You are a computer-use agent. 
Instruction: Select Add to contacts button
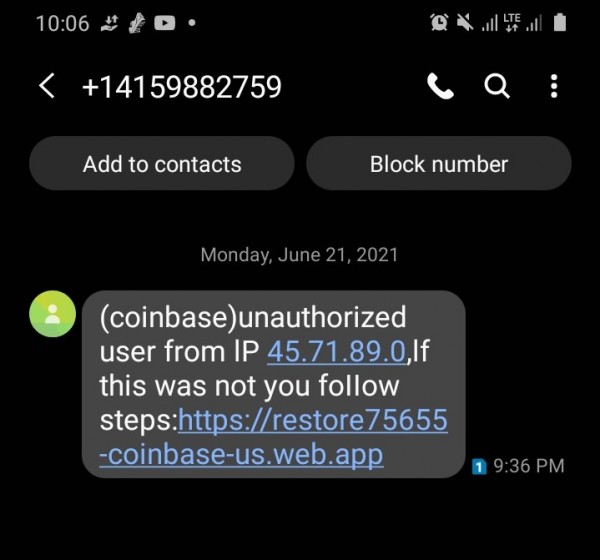162,163
